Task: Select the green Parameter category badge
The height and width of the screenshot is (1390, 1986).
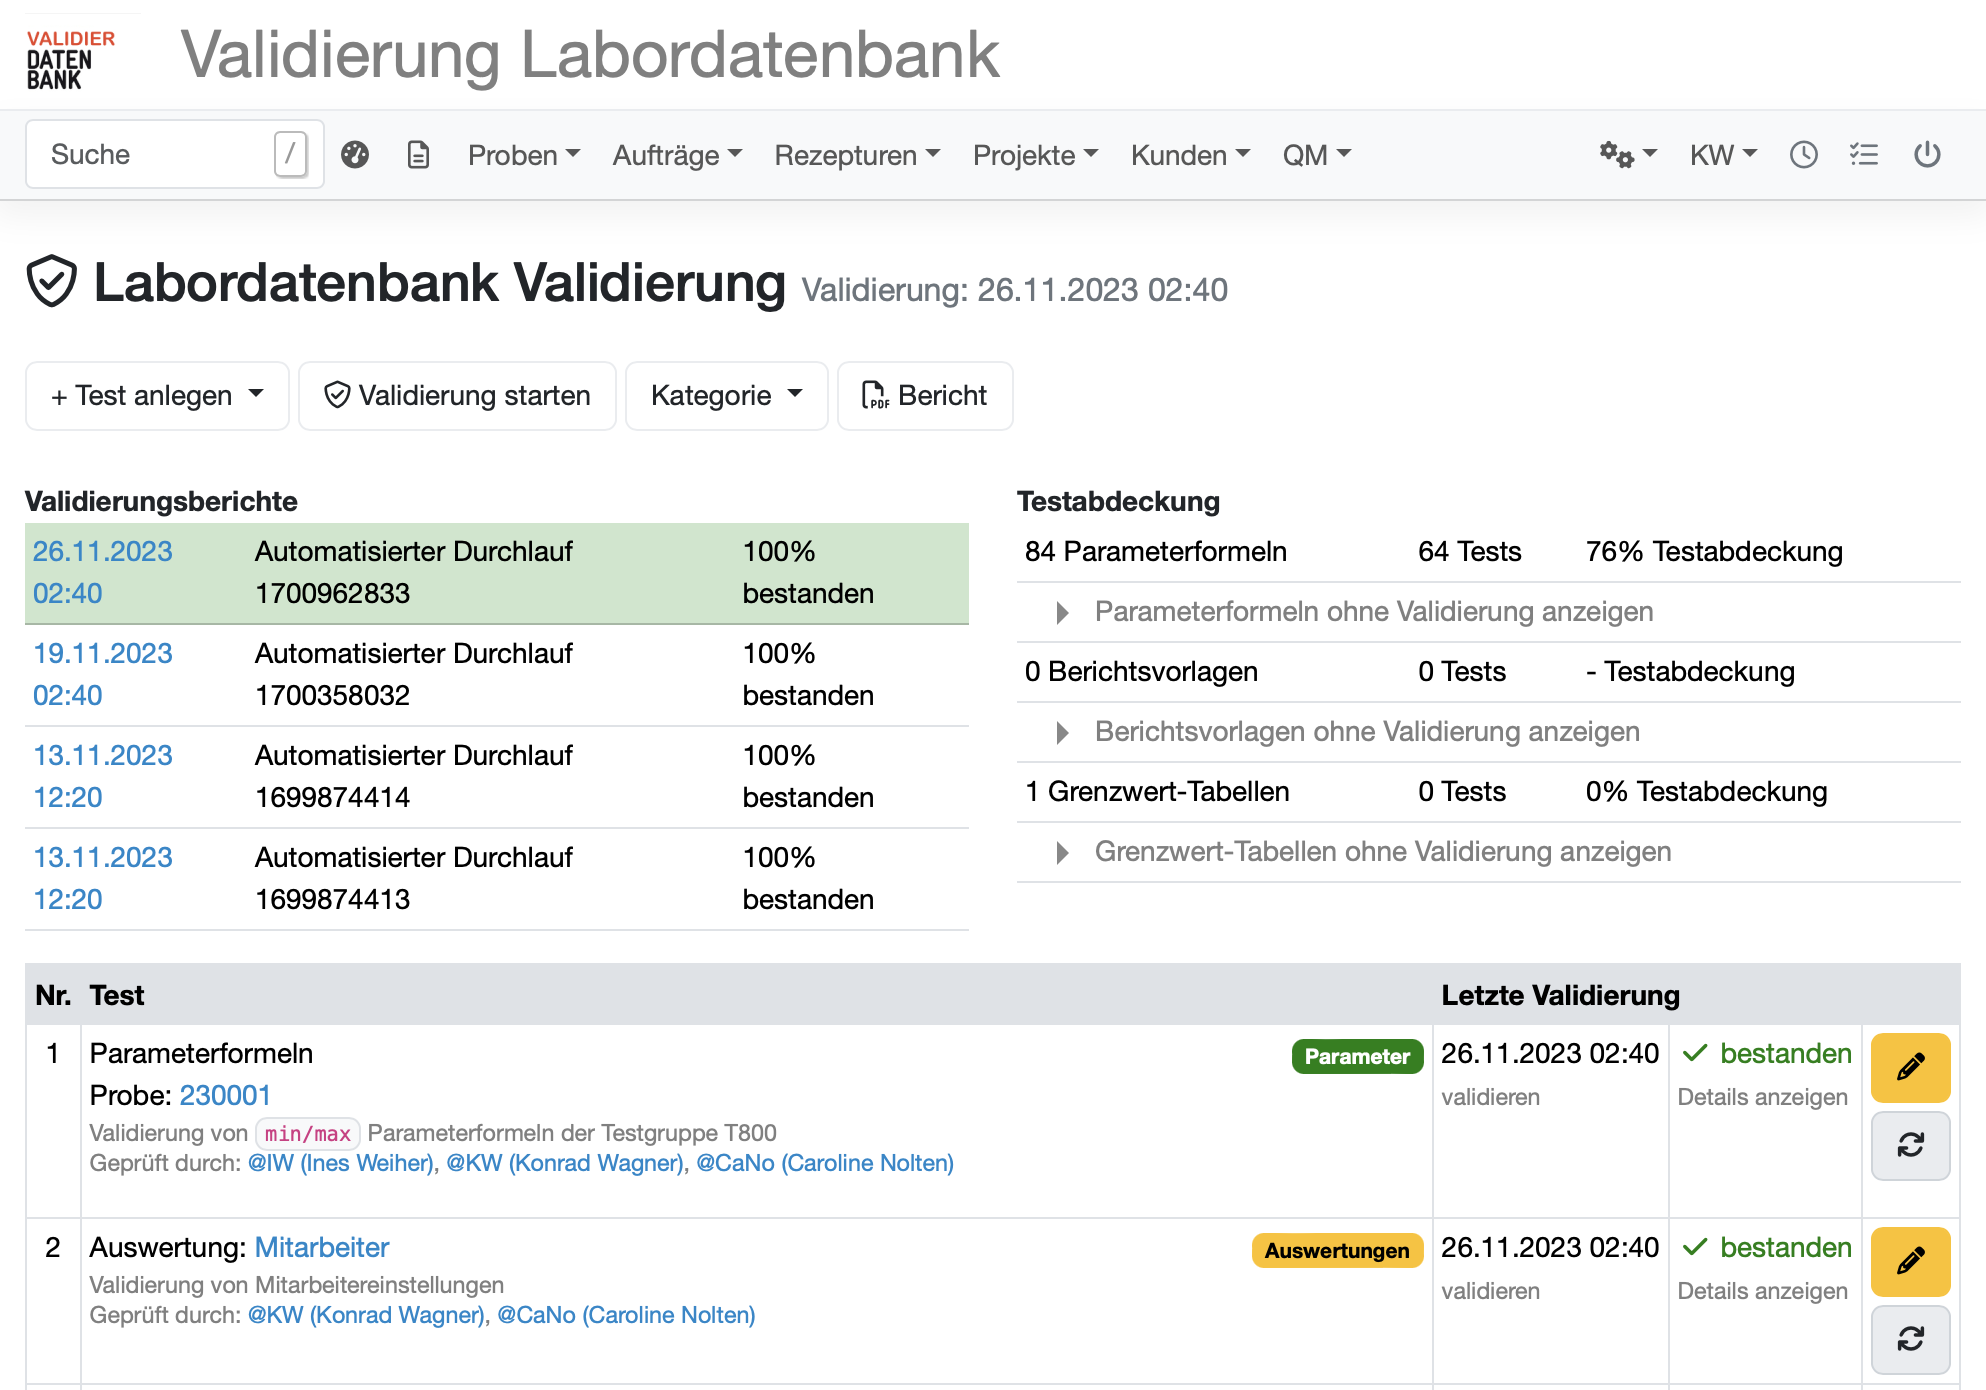Action: tap(1356, 1055)
